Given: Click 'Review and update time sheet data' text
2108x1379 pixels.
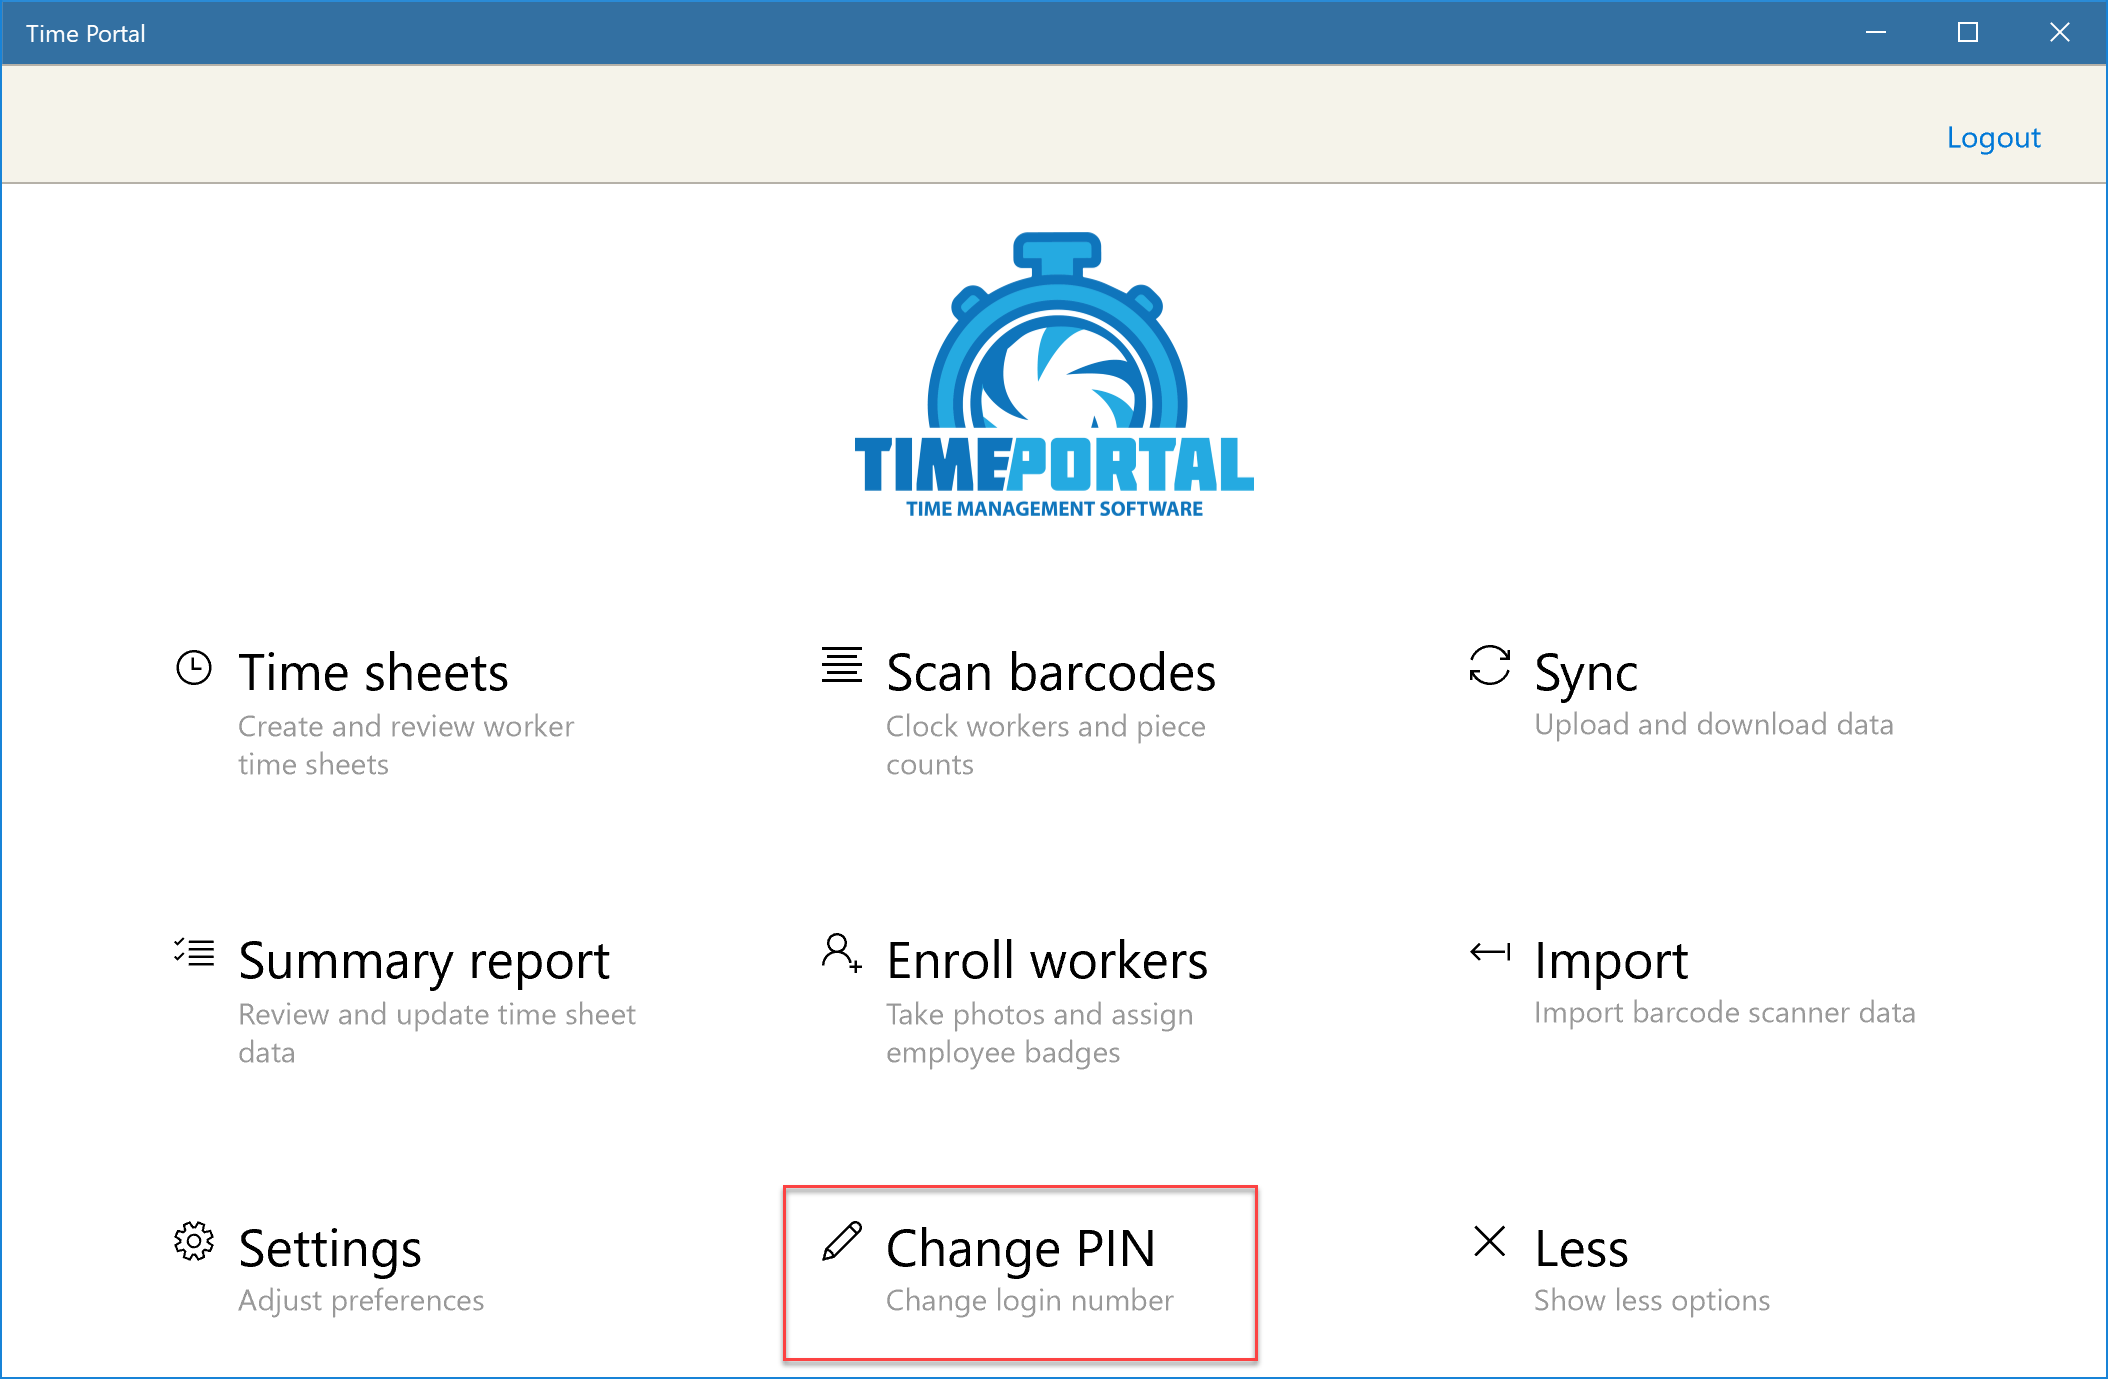Looking at the screenshot, I should click(x=437, y=1033).
